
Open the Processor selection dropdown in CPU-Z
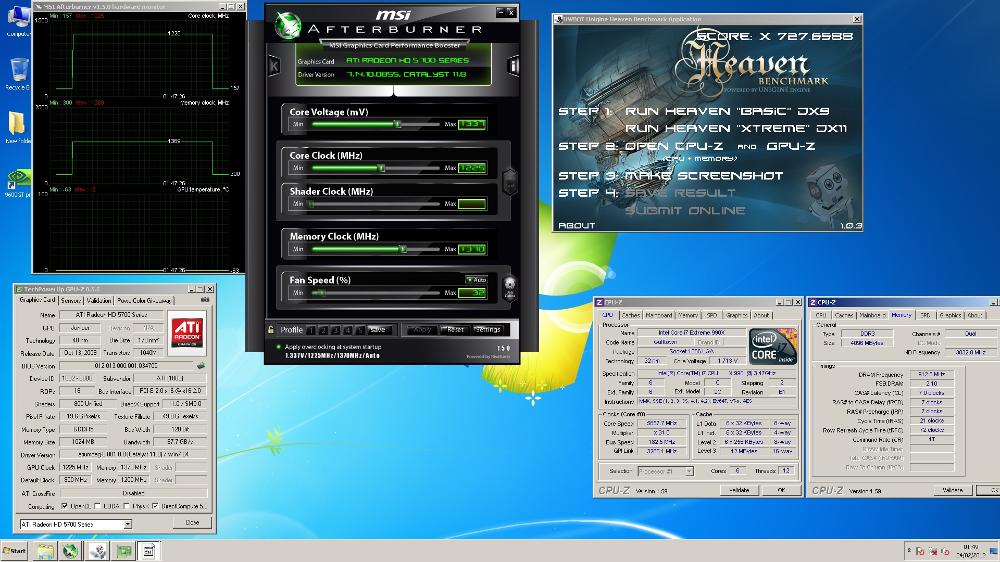coord(689,471)
